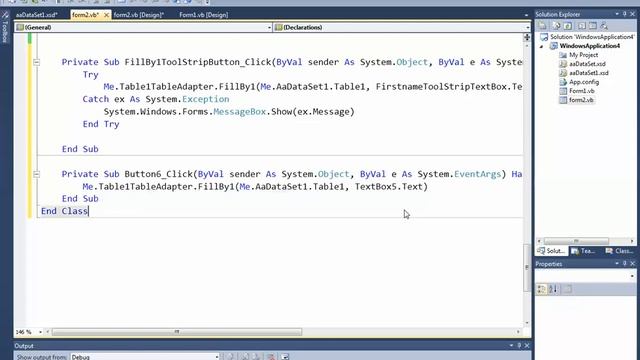Click the editor split-window handle
The height and width of the screenshot is (360, 640).
tap(527, 37)
